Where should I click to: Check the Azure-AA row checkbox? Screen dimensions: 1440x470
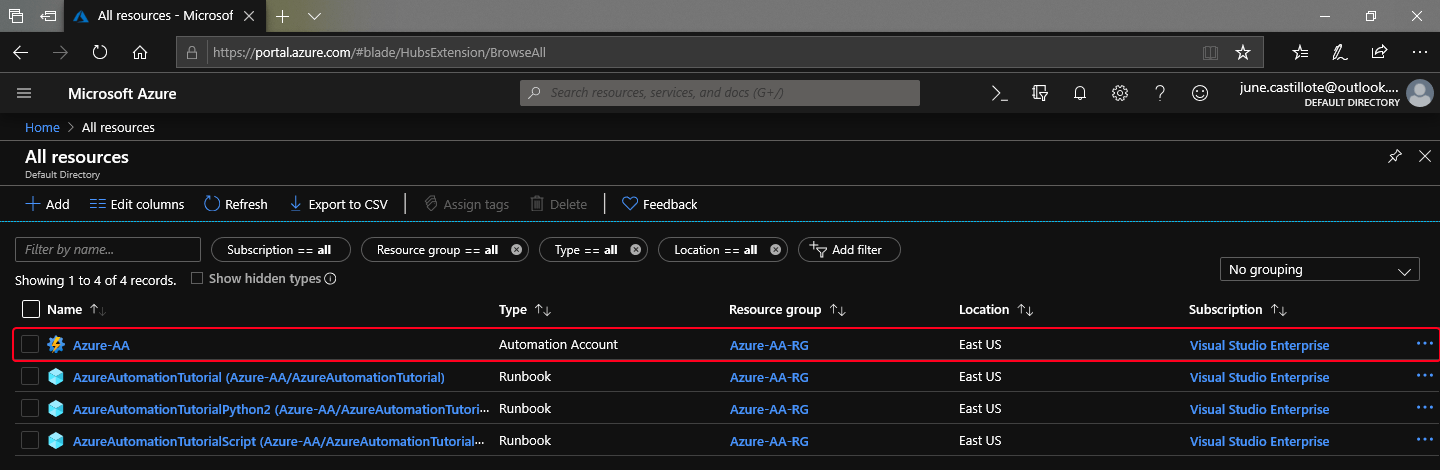point(30,345)
